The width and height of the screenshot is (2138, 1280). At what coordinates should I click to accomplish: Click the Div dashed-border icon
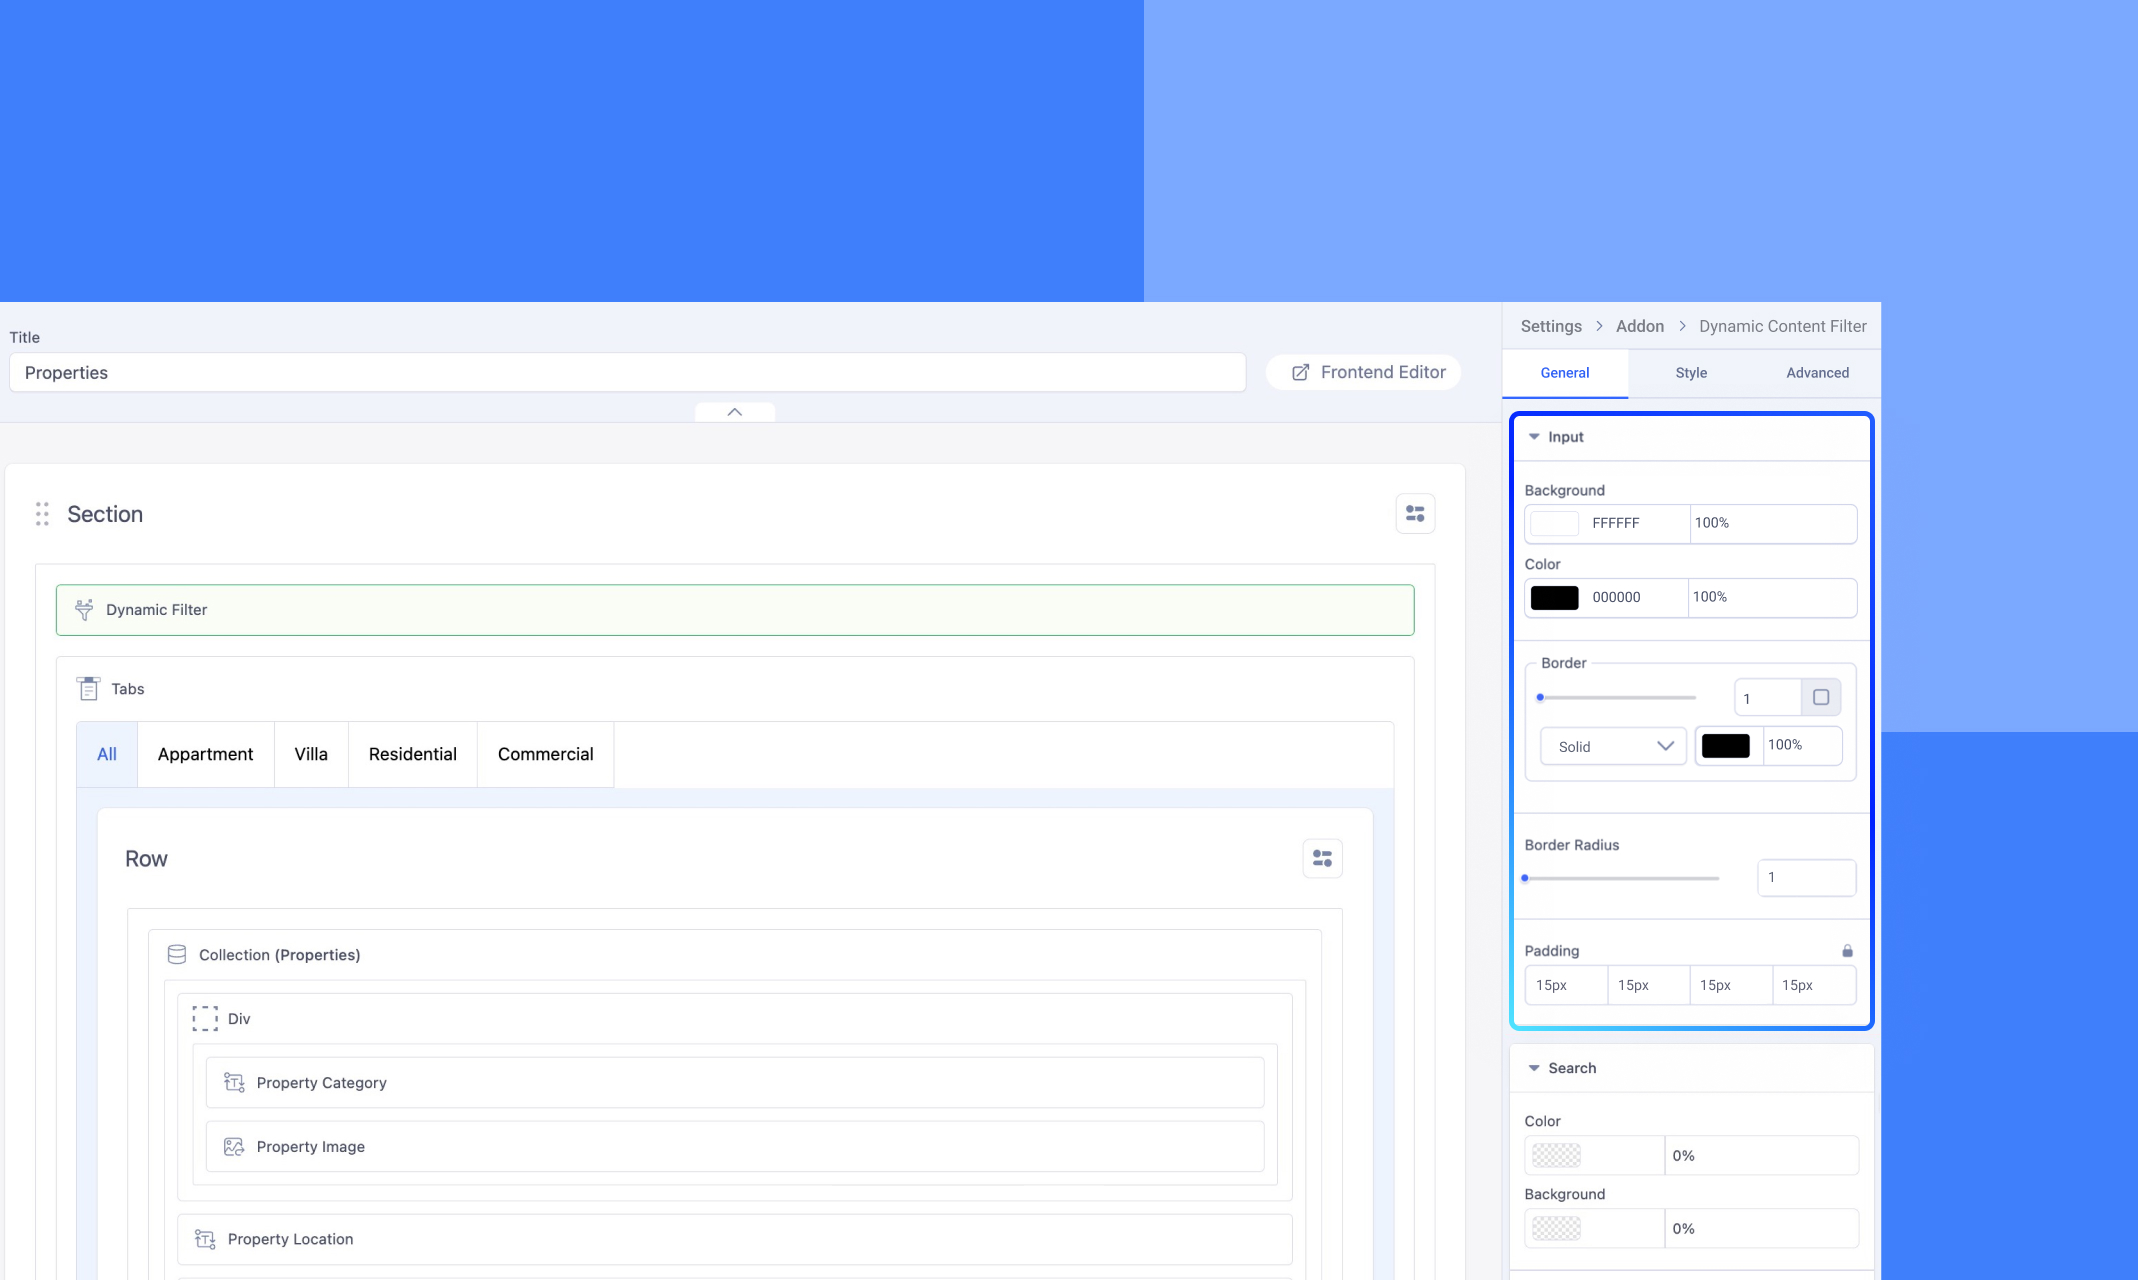[x=204, y=1018]
